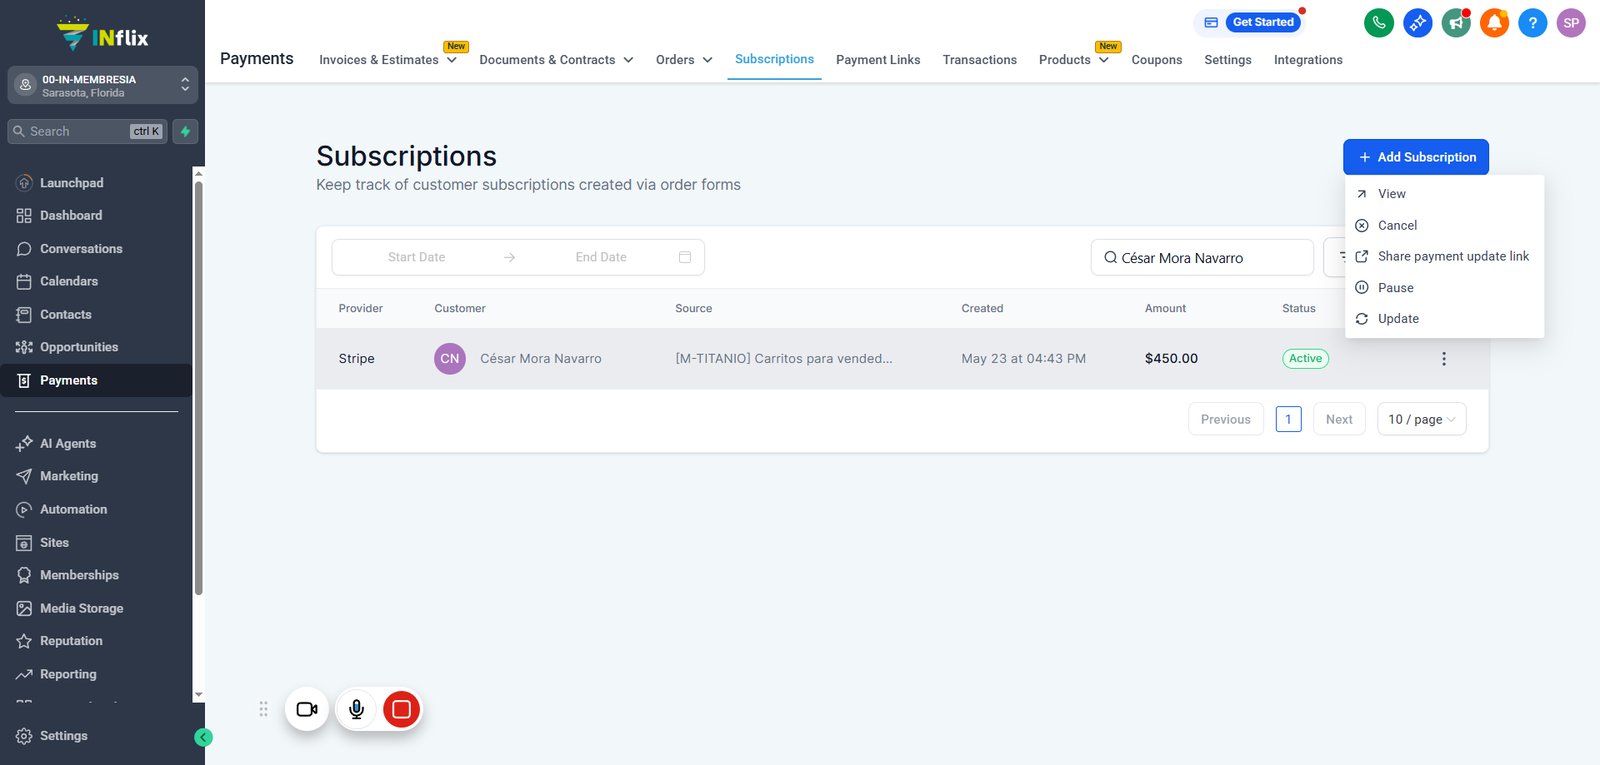This screenshot has height=765, width=1600.
Task: Open the orange notifications bell
Action: 1494,22
